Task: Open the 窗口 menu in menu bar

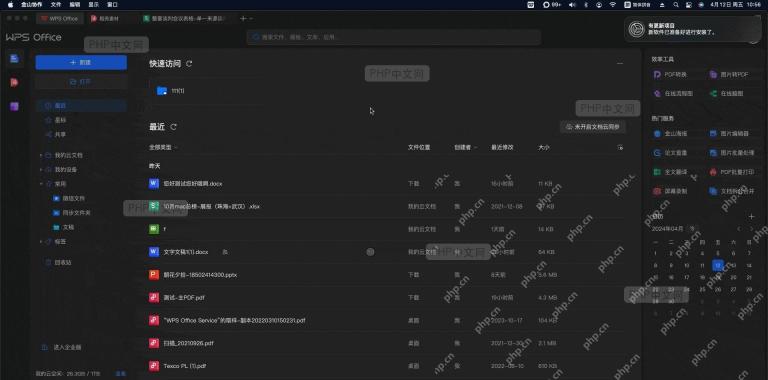Action: [112, 4]
